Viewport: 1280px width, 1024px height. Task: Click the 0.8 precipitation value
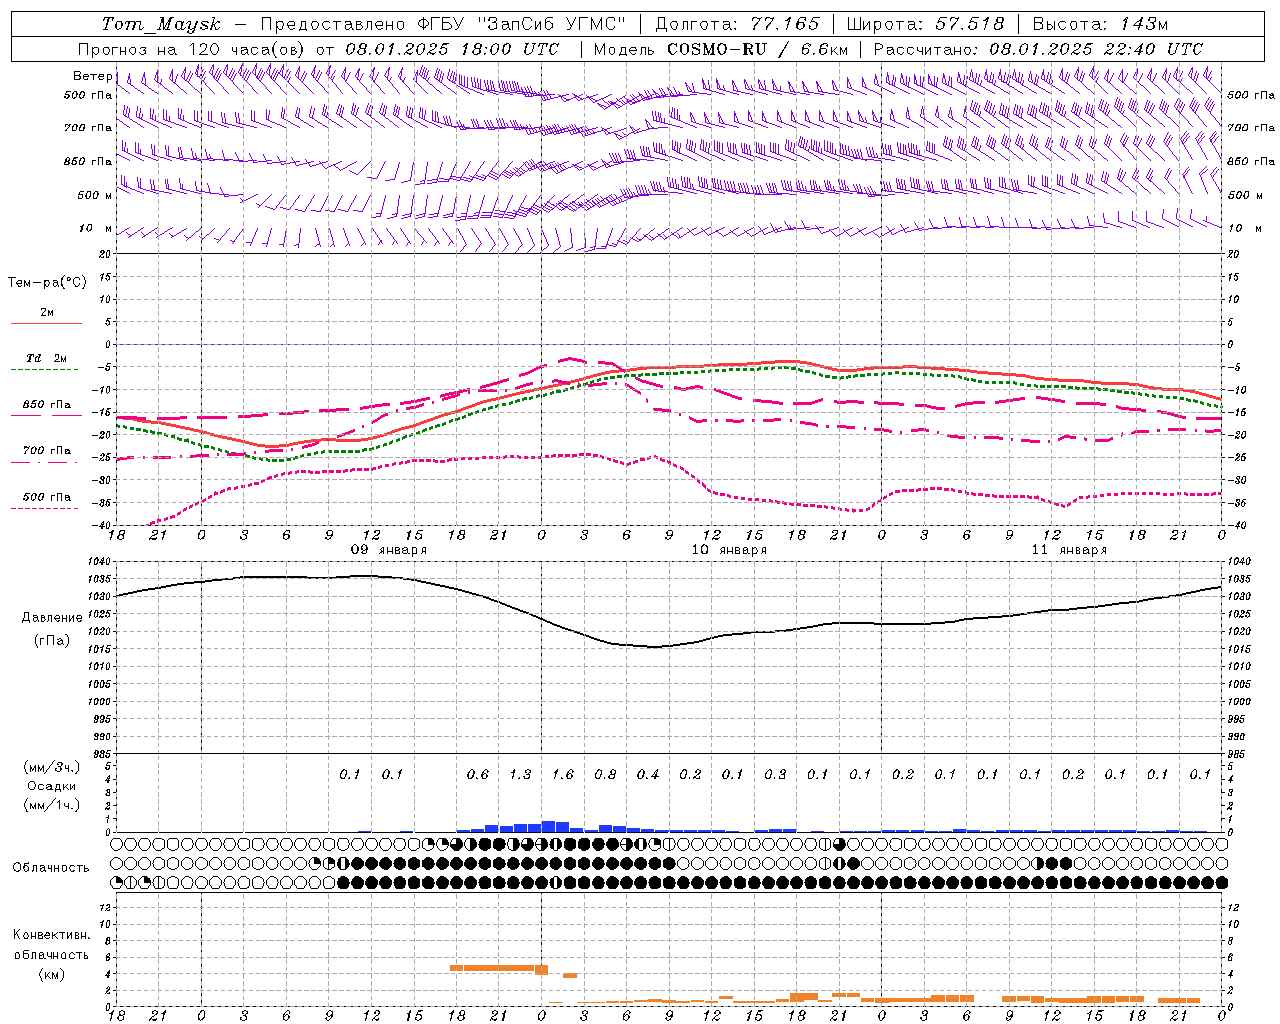point(605,774)
